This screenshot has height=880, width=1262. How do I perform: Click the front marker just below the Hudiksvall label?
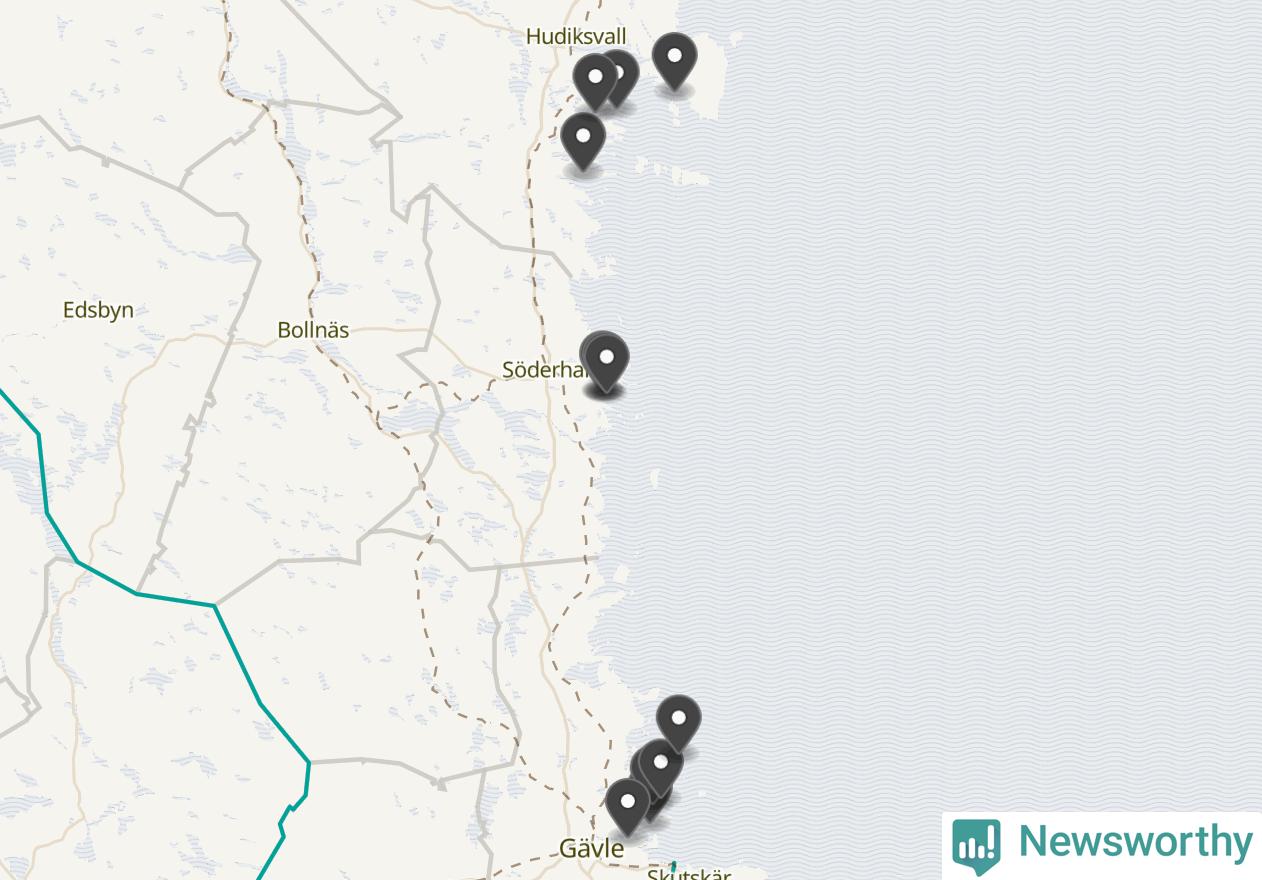point(595,81)
